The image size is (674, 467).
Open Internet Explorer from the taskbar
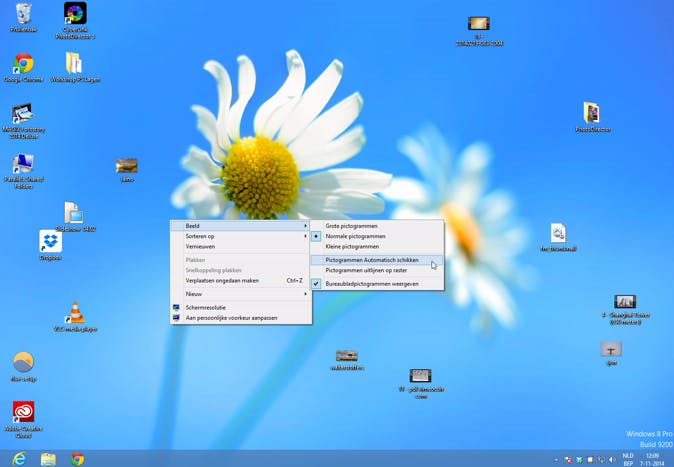[x=19, y=459]
